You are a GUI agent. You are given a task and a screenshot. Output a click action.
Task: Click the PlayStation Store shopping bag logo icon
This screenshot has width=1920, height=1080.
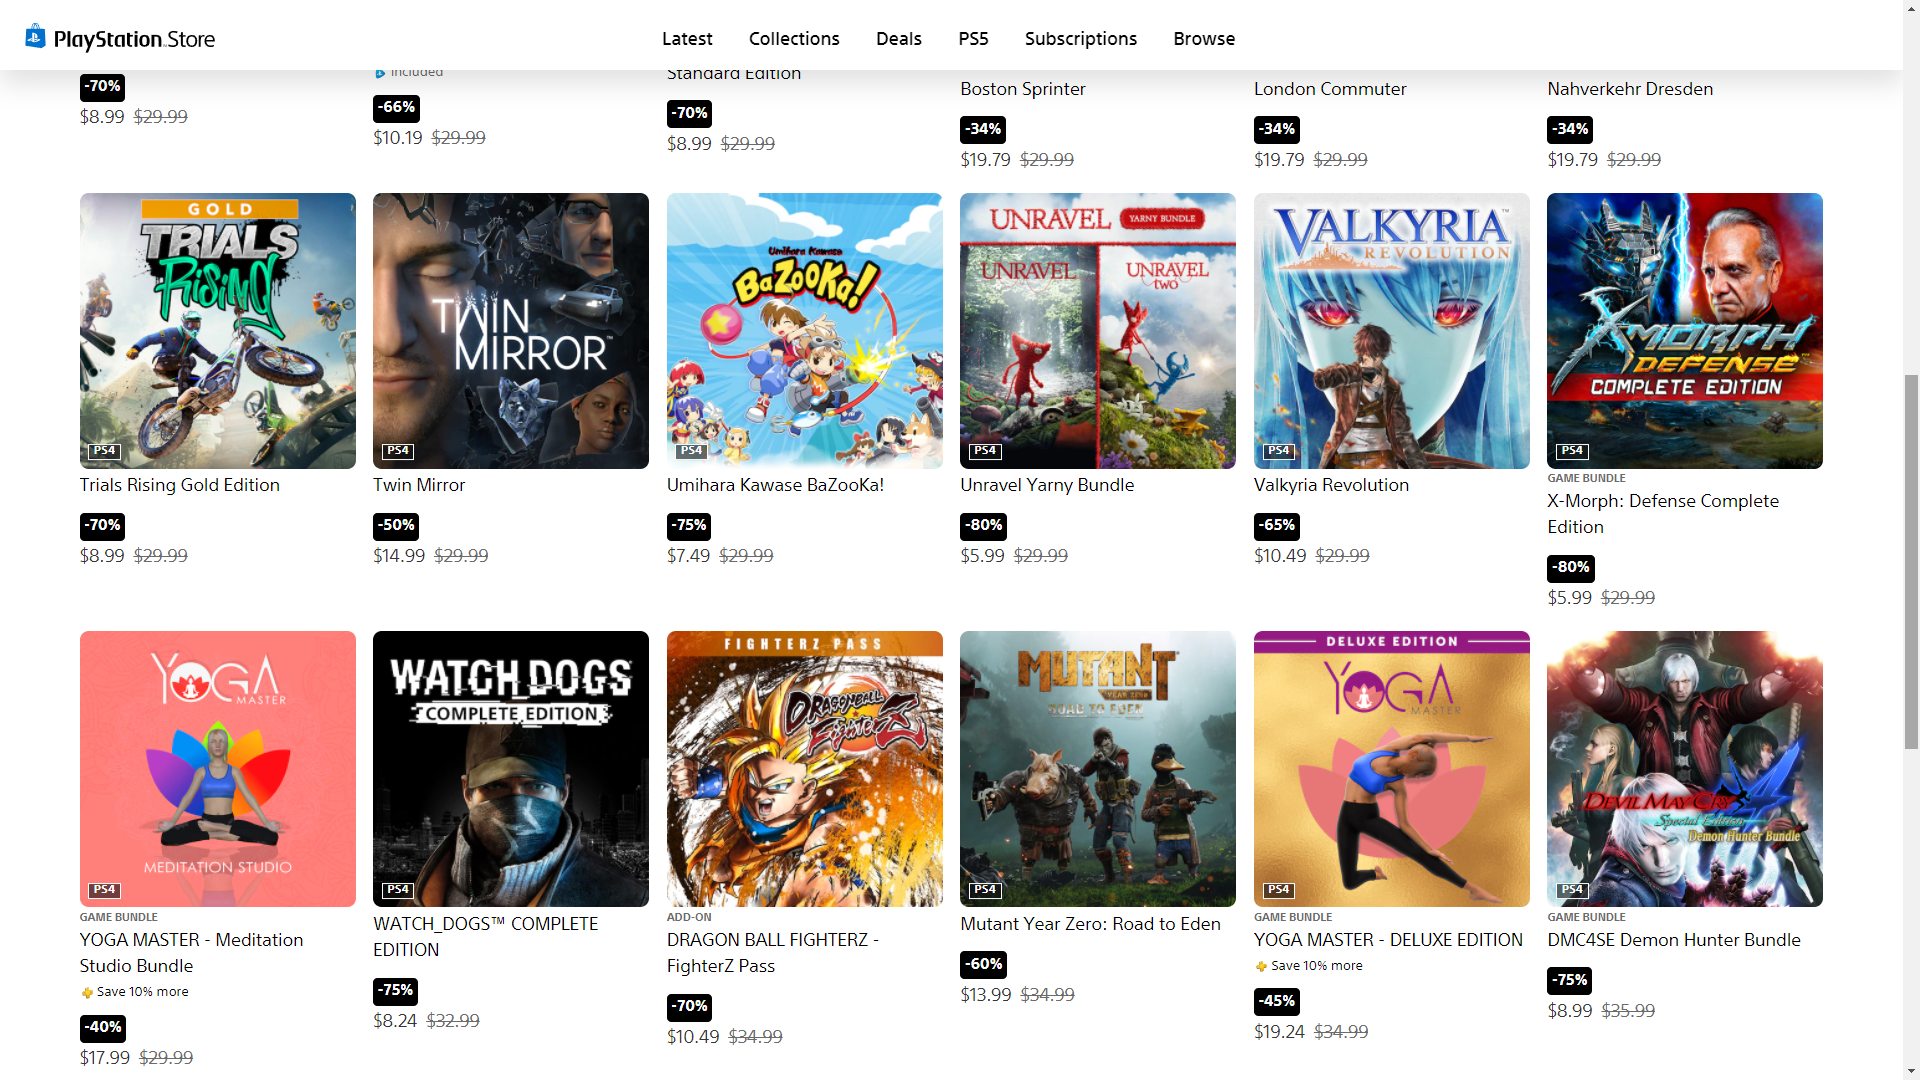pos(35,37)
